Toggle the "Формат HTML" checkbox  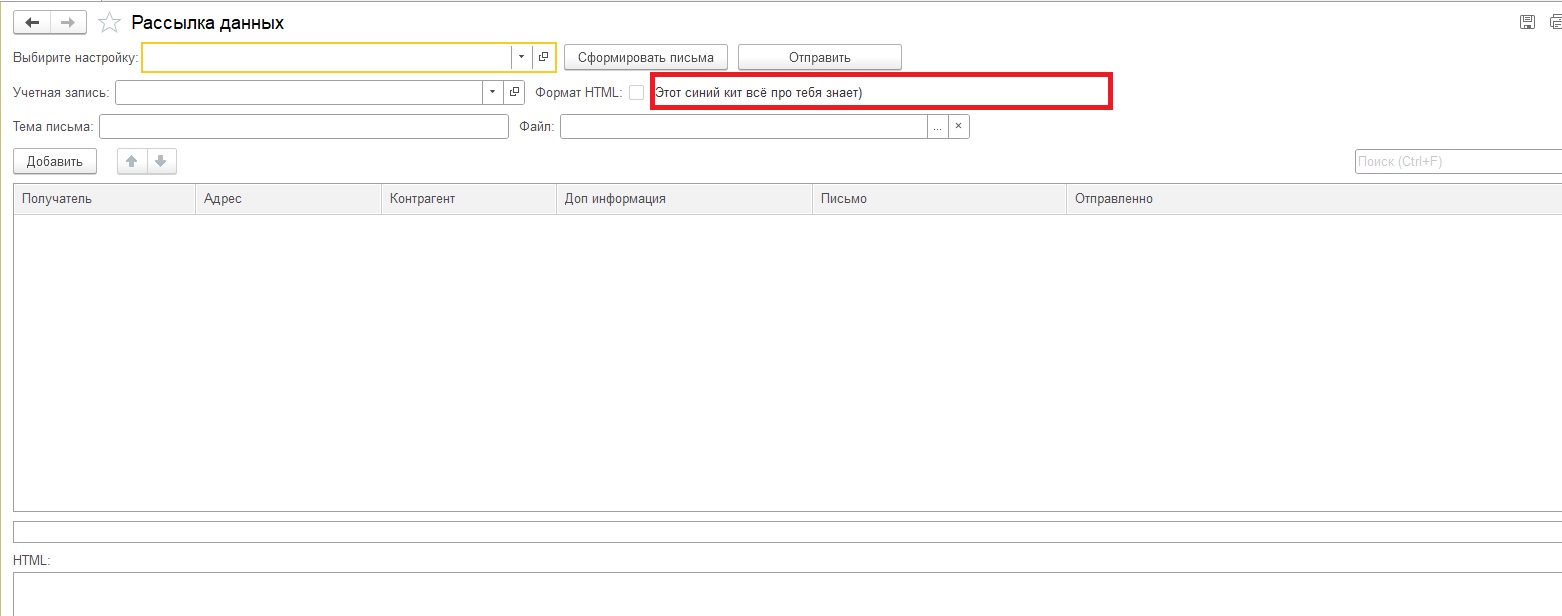click(636, 92)
